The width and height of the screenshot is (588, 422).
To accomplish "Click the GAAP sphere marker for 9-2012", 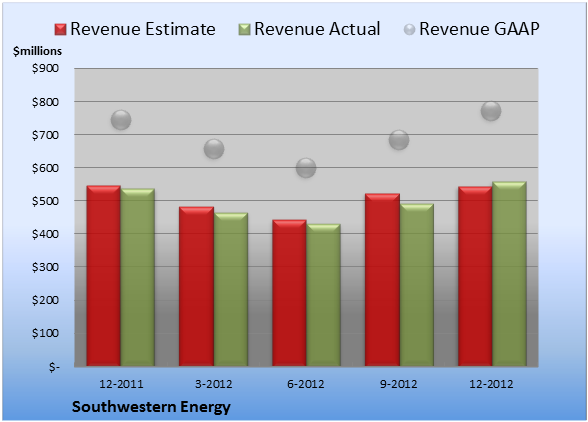I will [x=399, y=140].
